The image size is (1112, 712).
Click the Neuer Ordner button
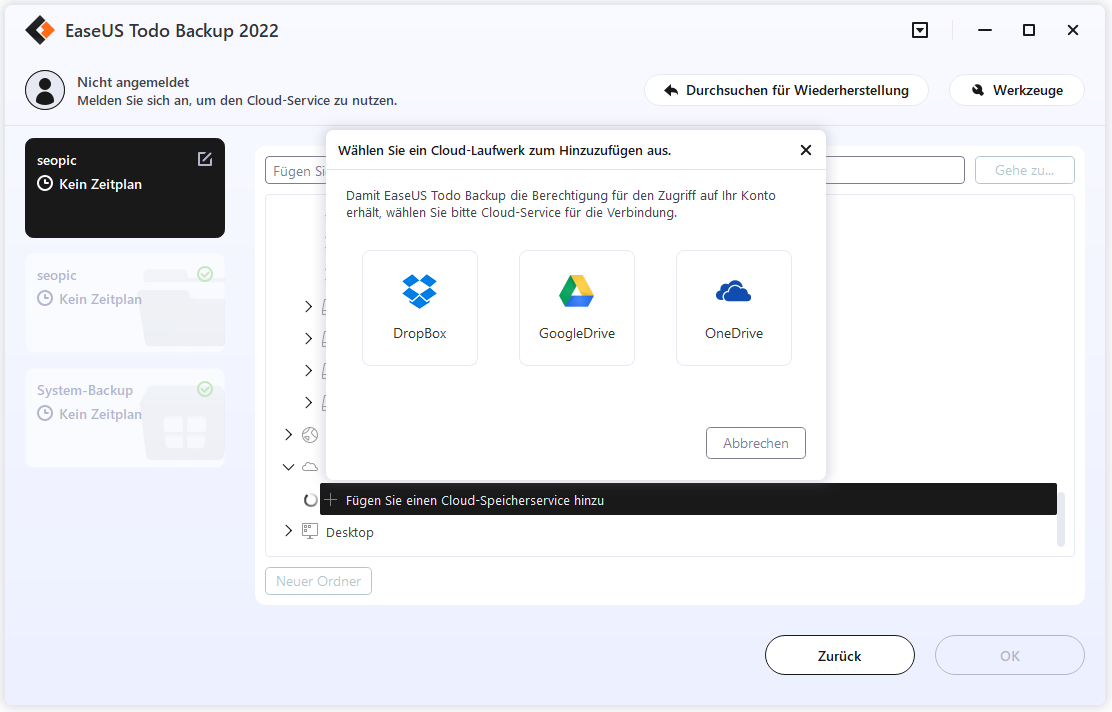pos(318,581)
